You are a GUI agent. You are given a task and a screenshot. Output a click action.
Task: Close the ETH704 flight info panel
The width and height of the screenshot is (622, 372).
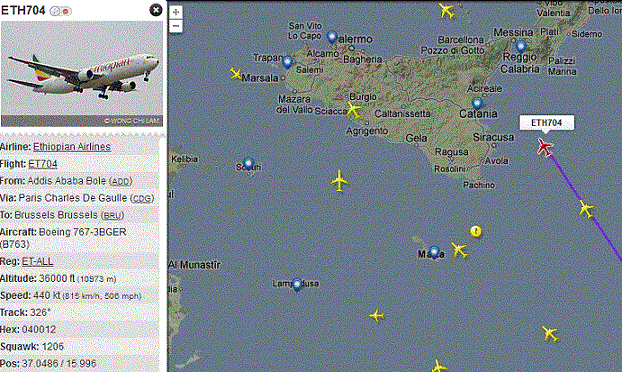point(156,10)
